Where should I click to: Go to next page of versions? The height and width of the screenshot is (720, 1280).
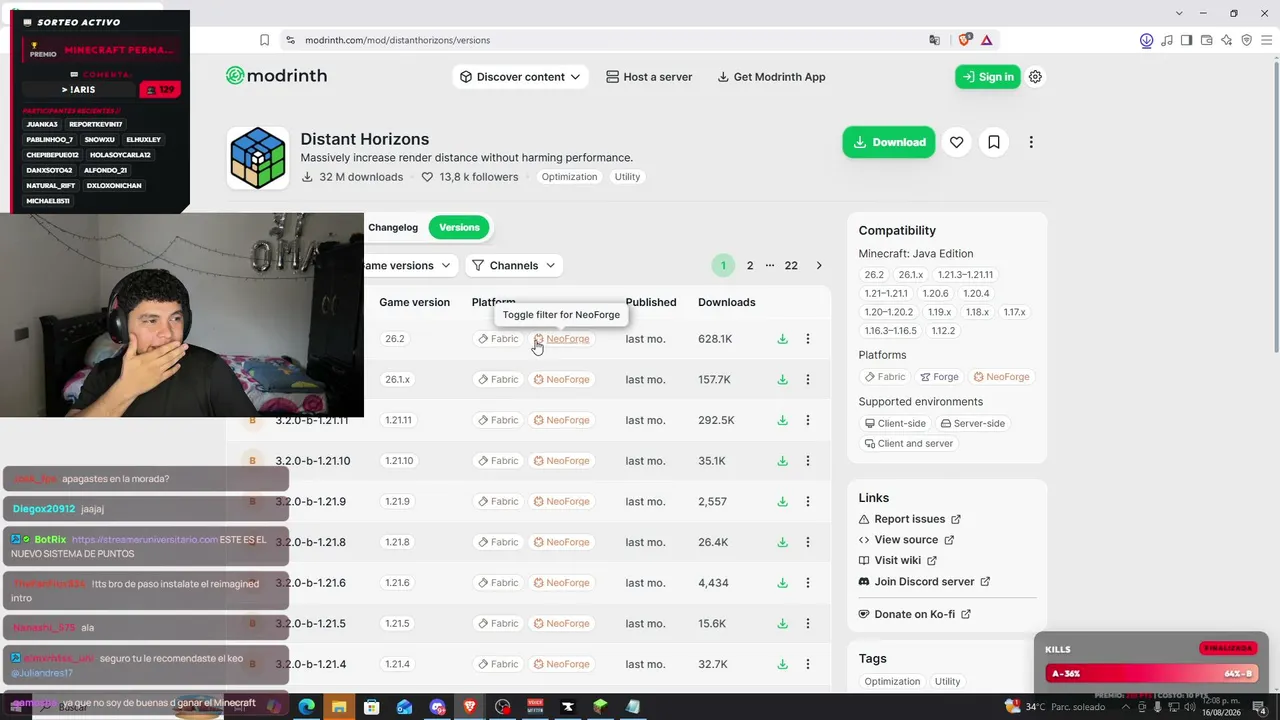click(819, 266)
